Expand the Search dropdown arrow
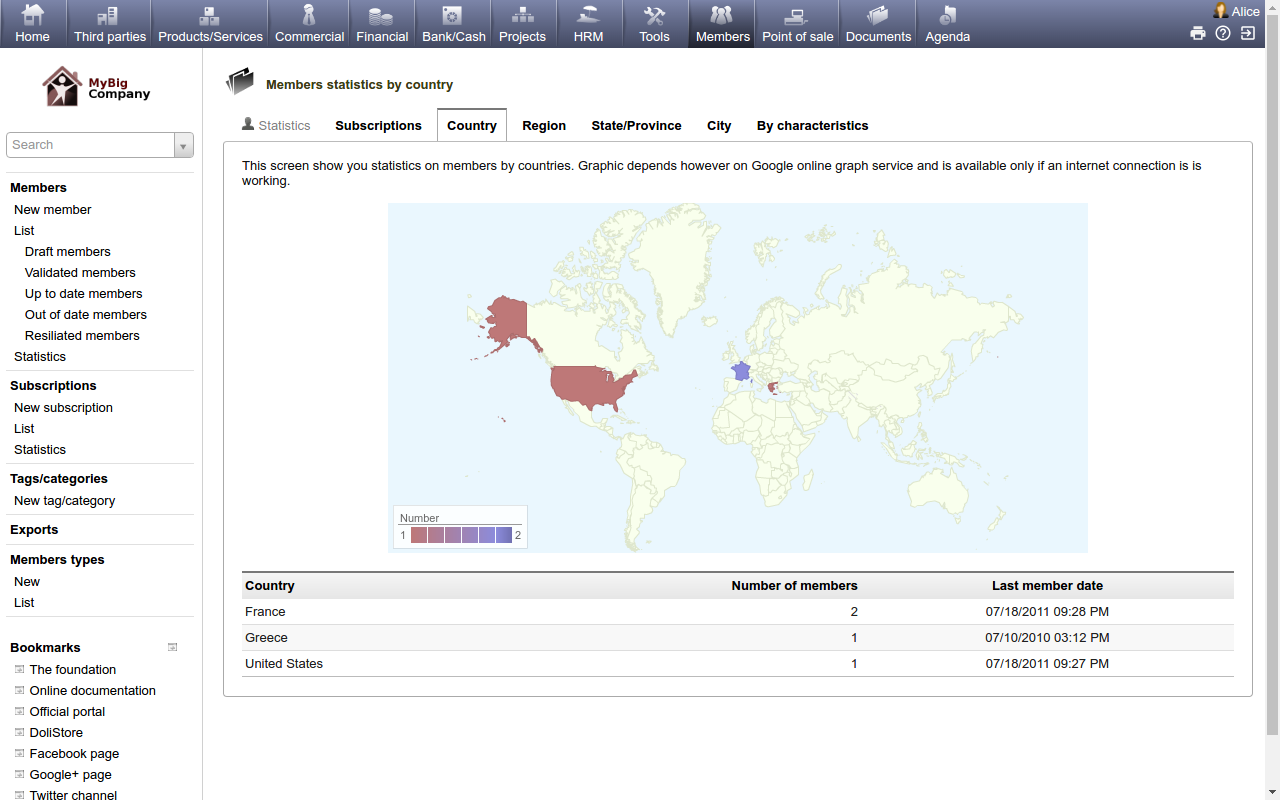Screen dimensions: 1280x800 pyautogui.click(x=183, y=146)
